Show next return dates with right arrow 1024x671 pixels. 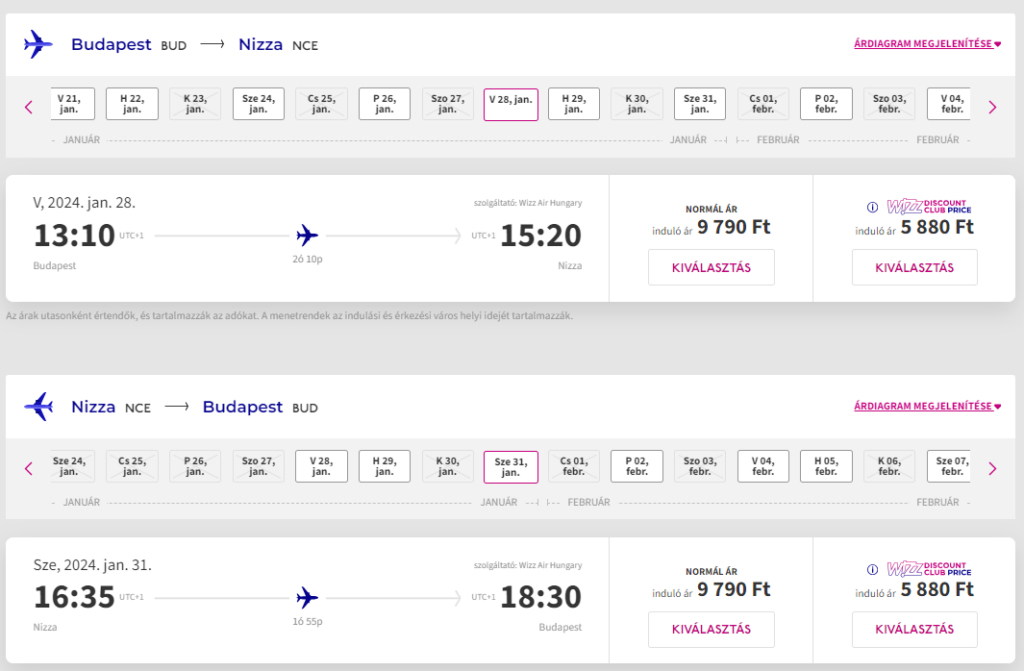[x=992, y=468]
